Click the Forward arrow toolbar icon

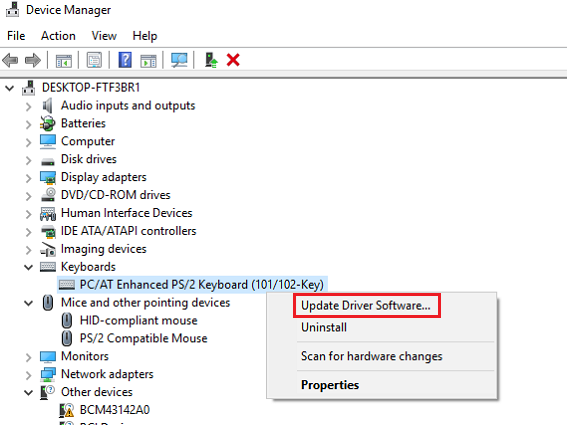[x=33, y=60]
